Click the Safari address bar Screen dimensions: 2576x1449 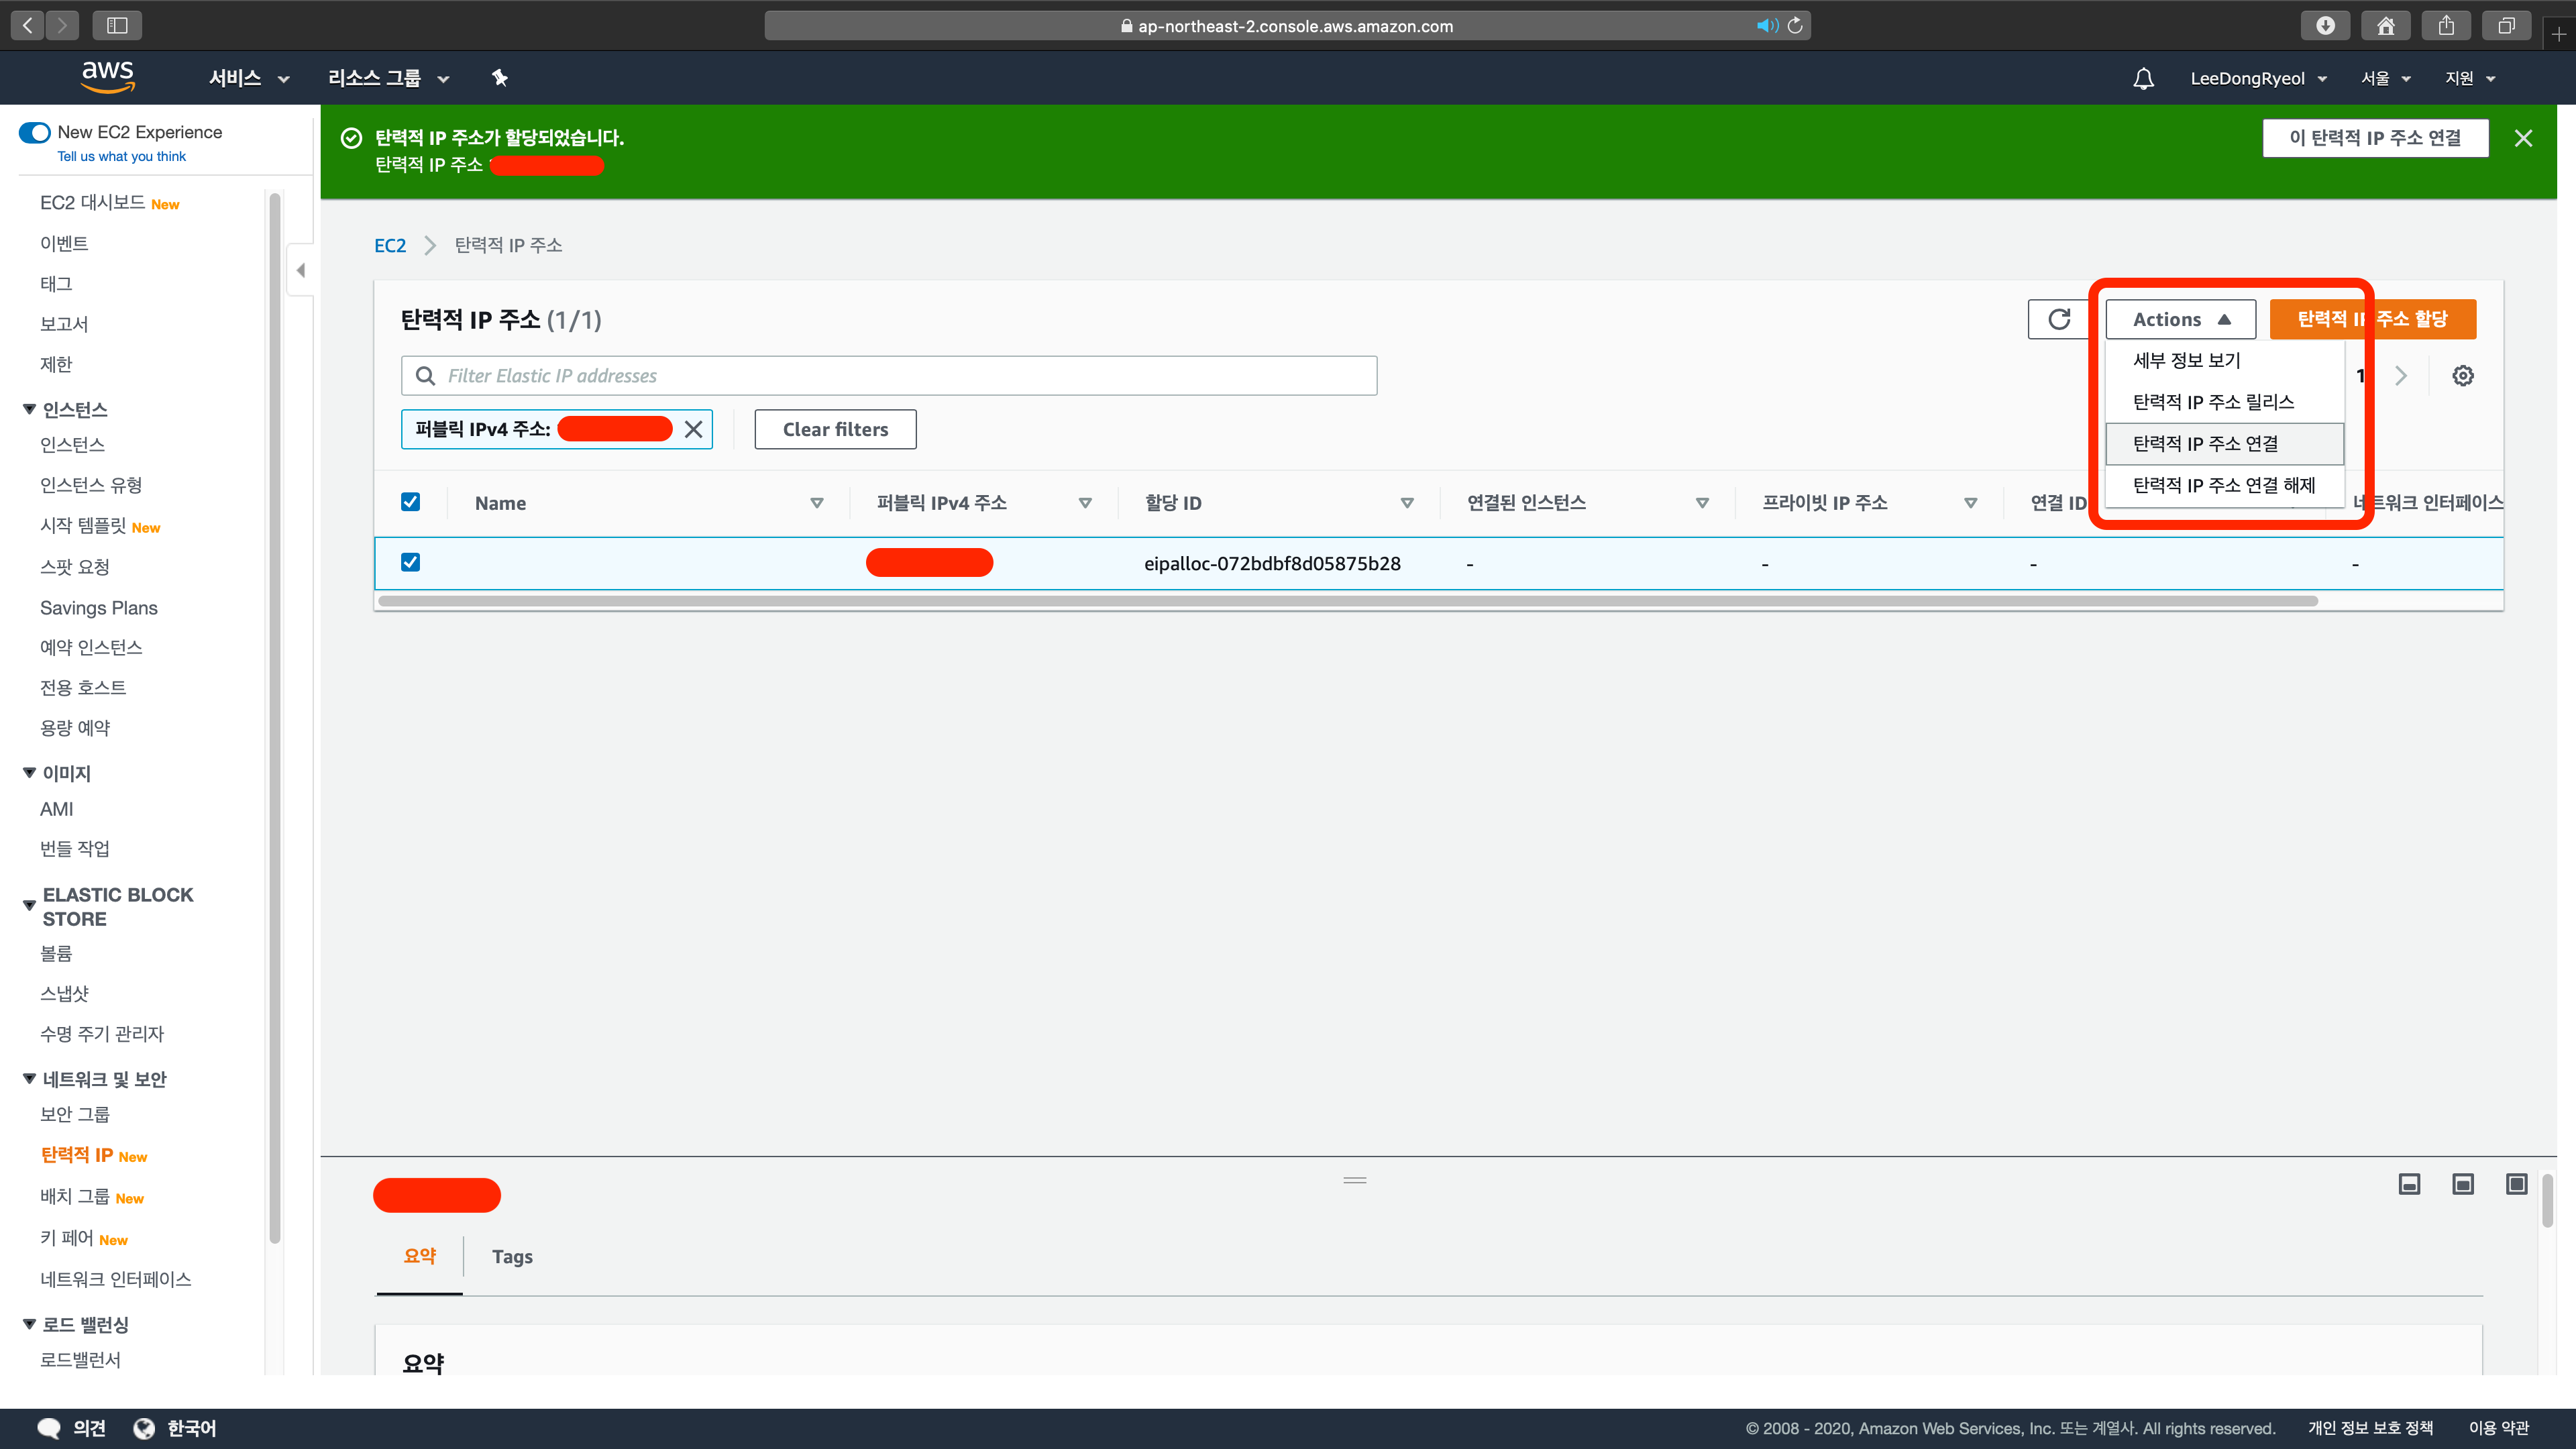tap(1287, 26)
